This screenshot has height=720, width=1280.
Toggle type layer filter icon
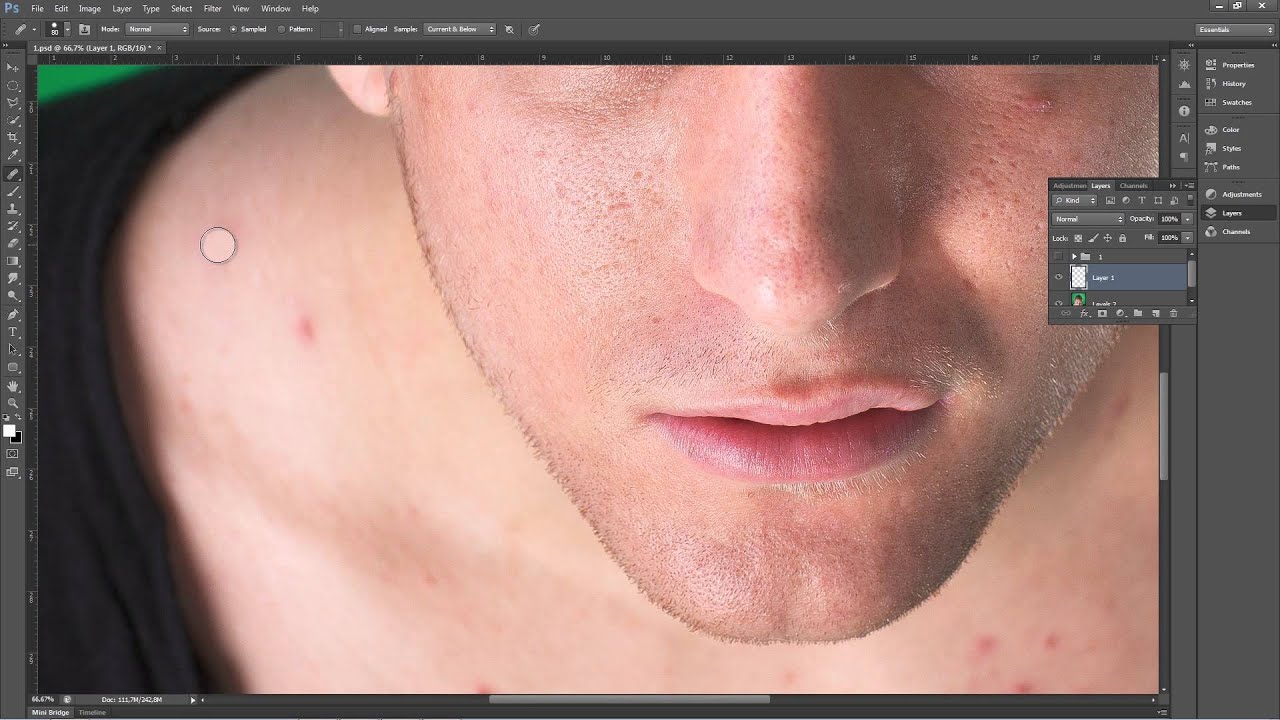point(1142,200)
